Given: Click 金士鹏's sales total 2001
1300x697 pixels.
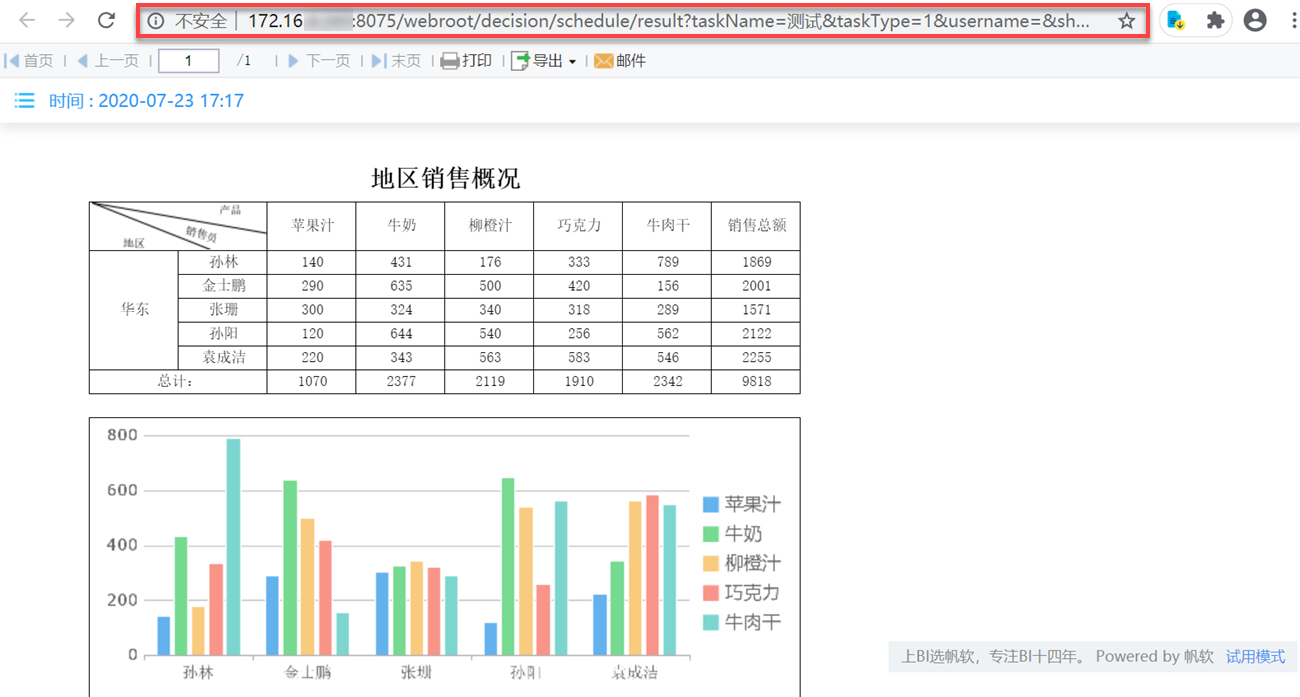Looking at the screenshot, I should (757, 286).
